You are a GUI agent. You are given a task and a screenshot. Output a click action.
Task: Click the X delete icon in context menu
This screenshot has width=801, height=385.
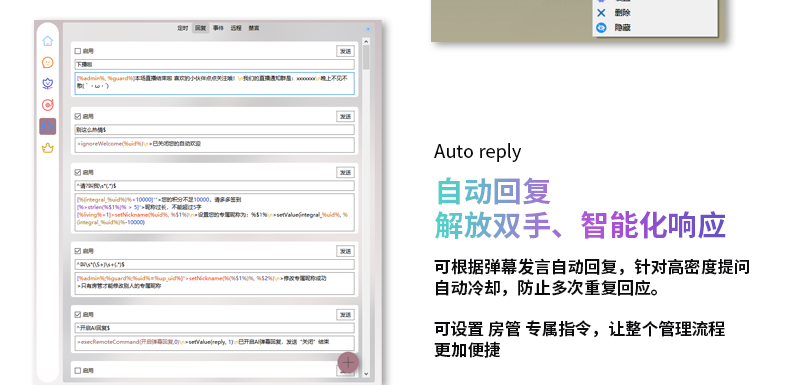601,13
